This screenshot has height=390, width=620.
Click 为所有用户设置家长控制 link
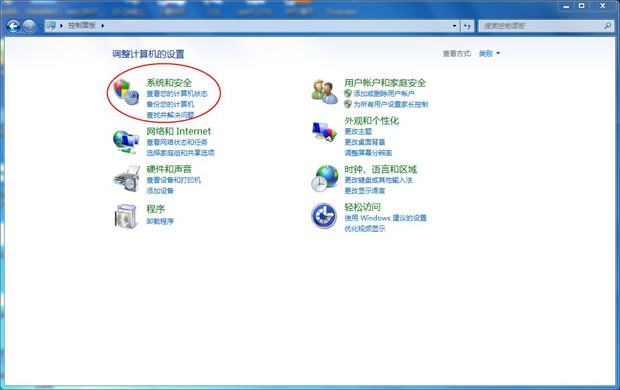[x=391, y=104]
